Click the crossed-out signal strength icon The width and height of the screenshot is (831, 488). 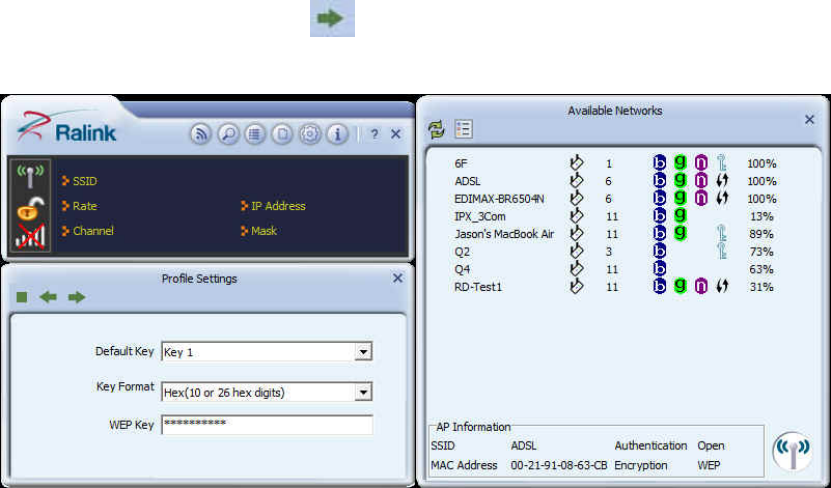click(30, 236)
